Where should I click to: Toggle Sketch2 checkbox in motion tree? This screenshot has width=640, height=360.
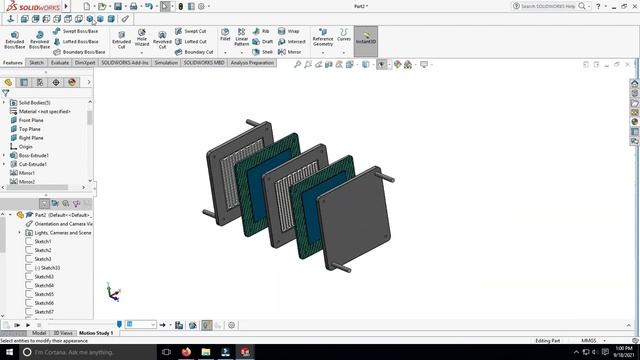click(29, 250)
